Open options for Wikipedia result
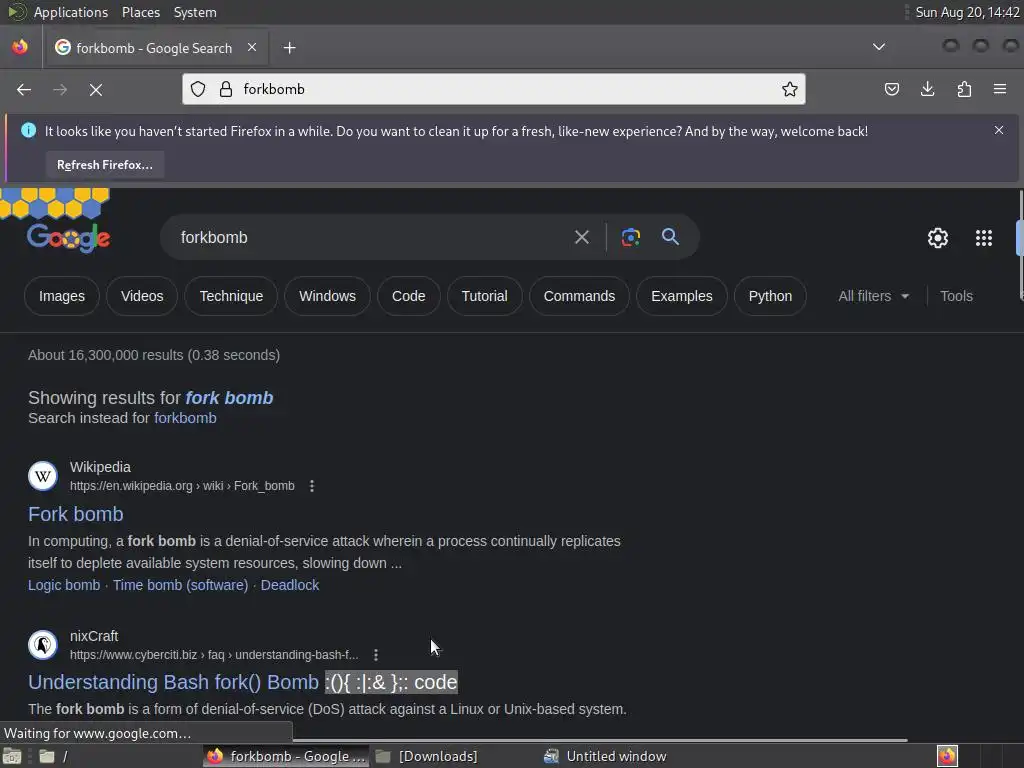 point(312,486)
